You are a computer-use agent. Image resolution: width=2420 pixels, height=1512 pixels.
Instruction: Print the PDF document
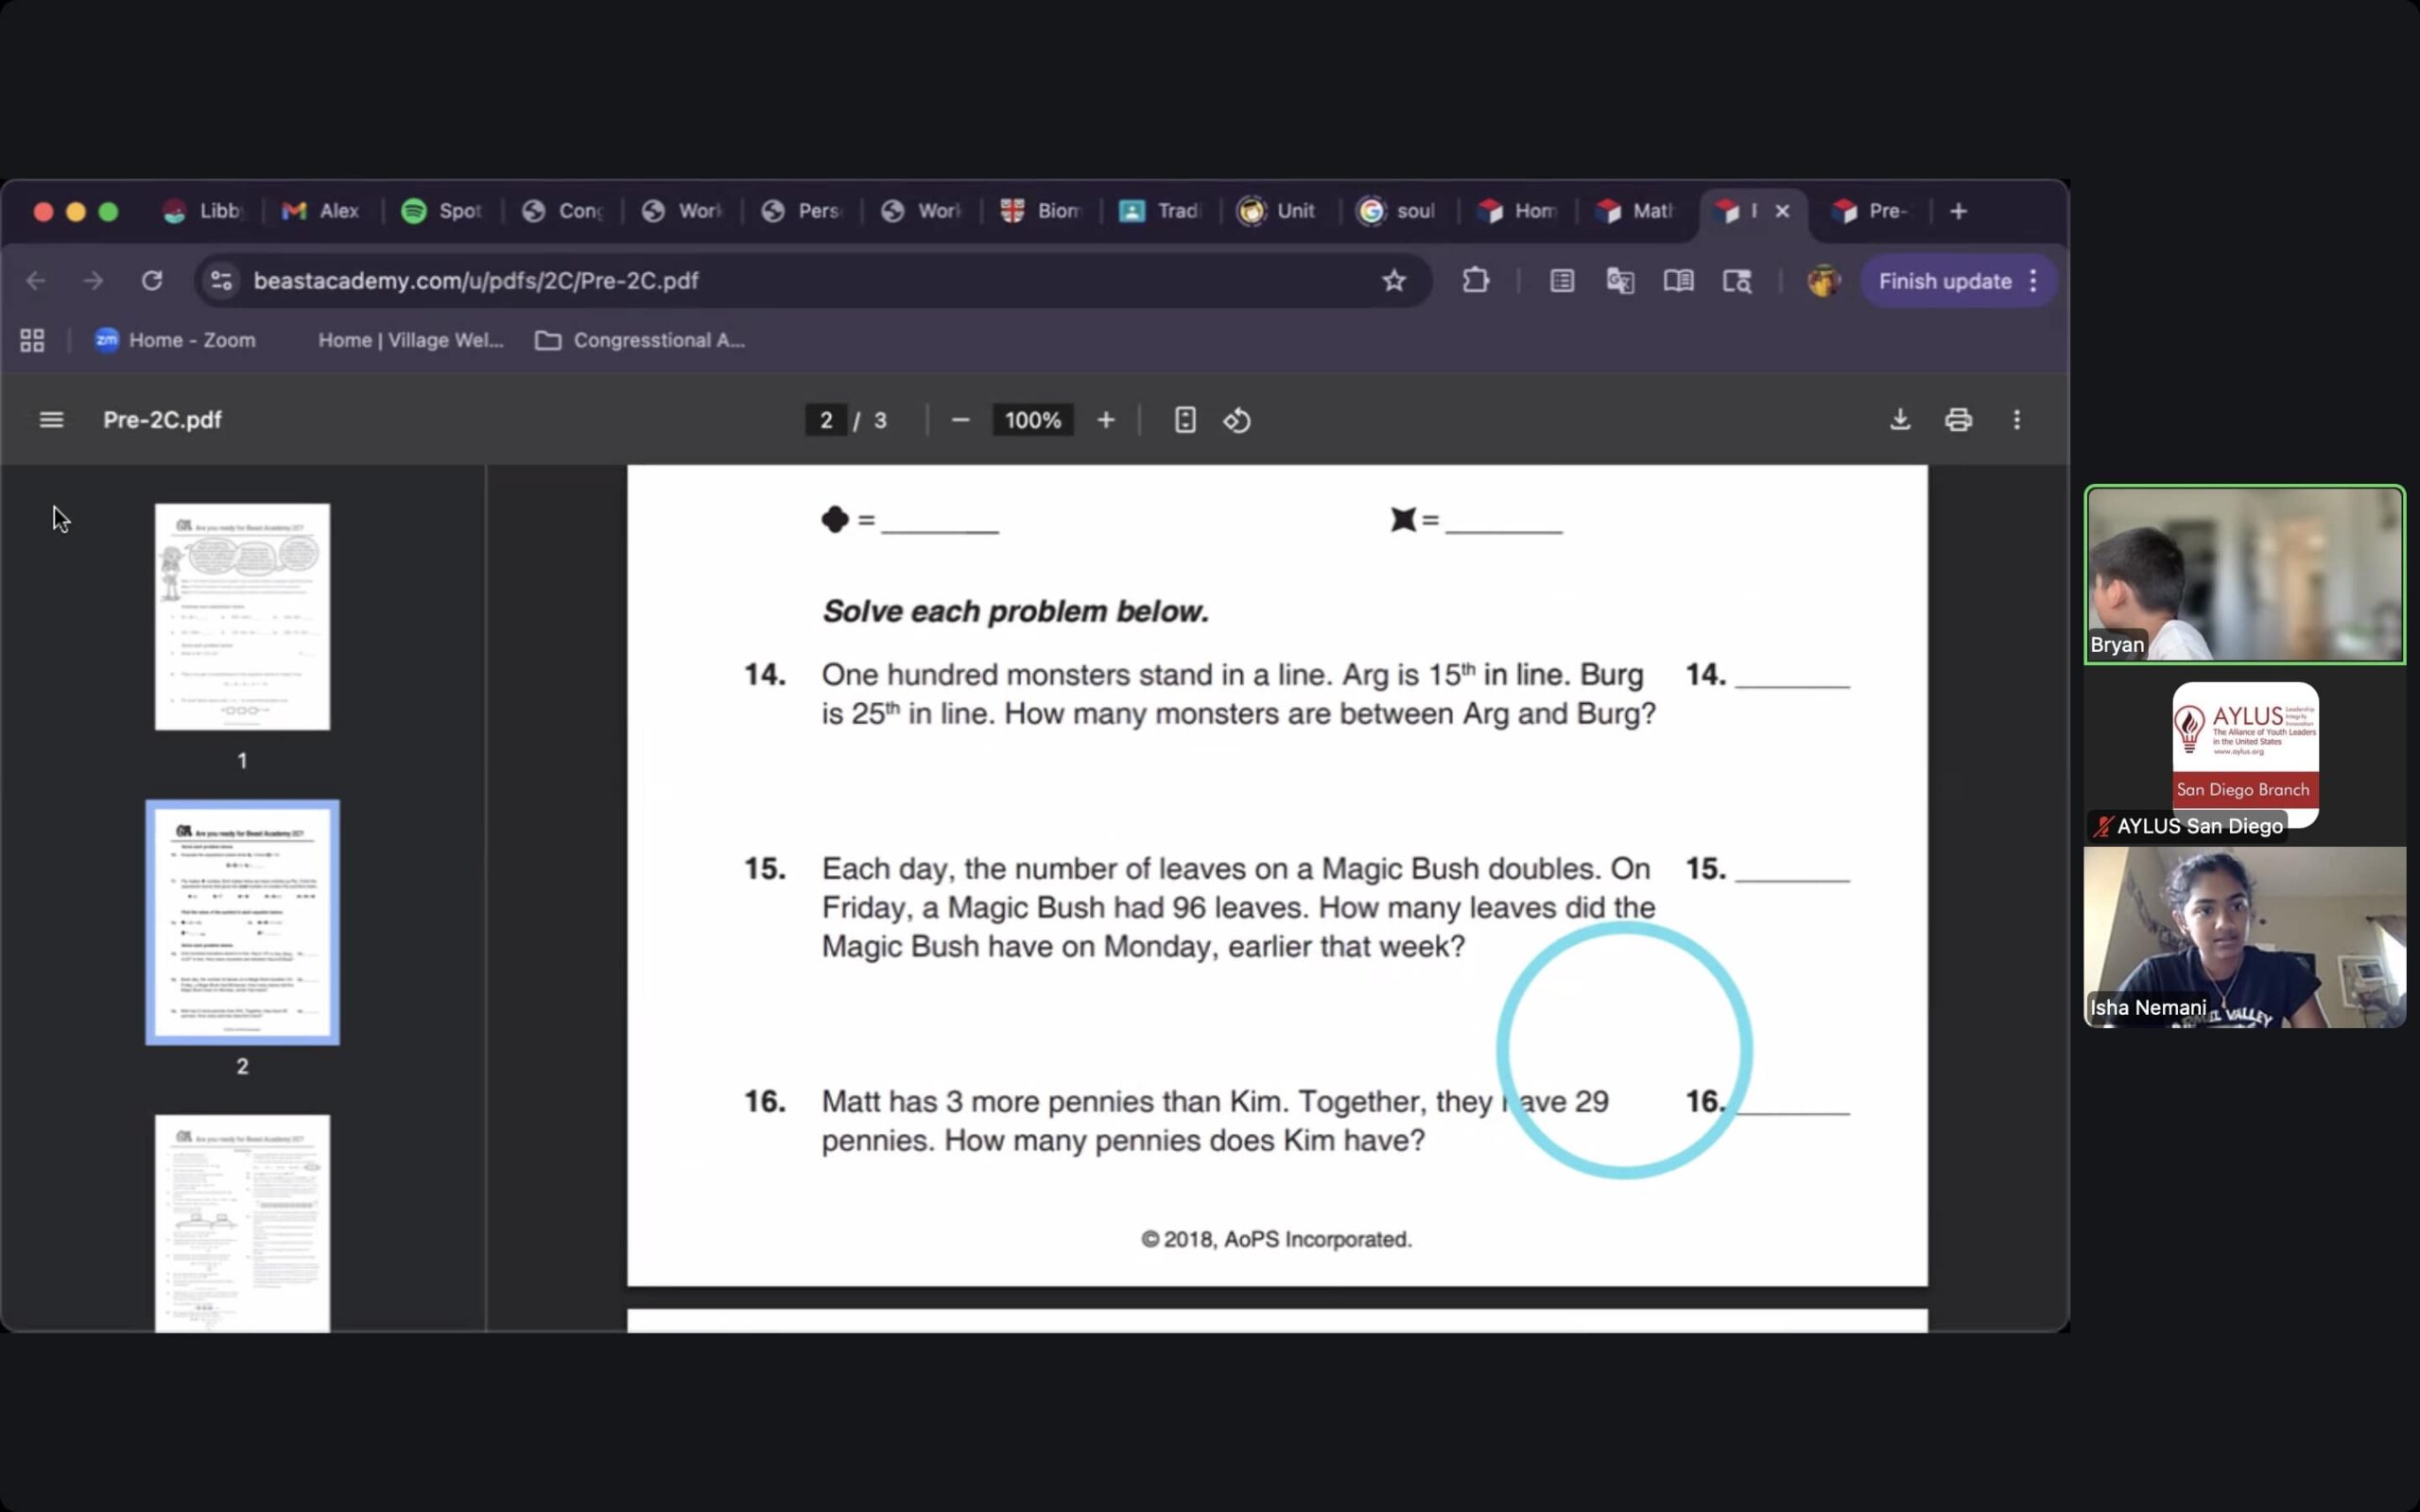point(1958,420)
